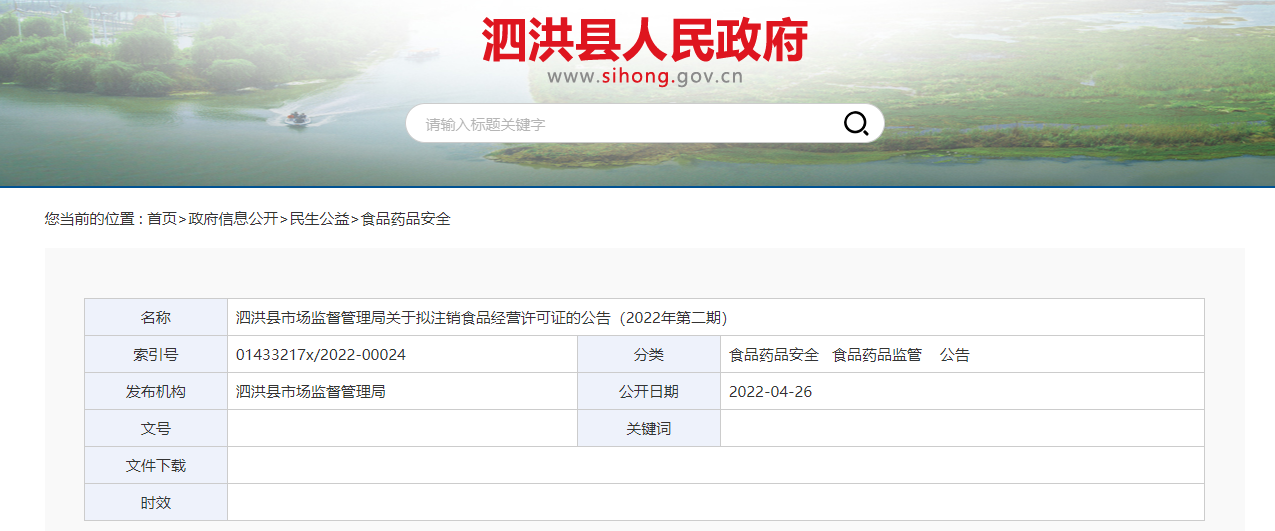Click the speedboat in the banner image
The width and height of the screenshot is (1275, 531).
pyautogui.click(x=296, y=120)
